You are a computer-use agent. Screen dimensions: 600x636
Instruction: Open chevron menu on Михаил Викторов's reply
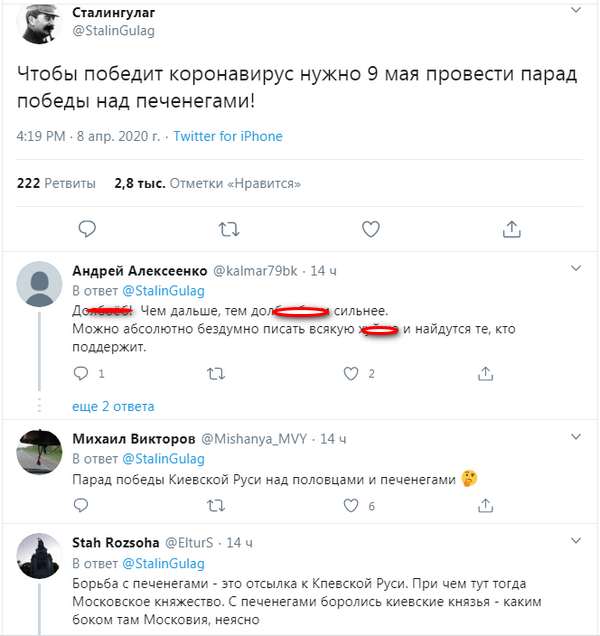575,437
